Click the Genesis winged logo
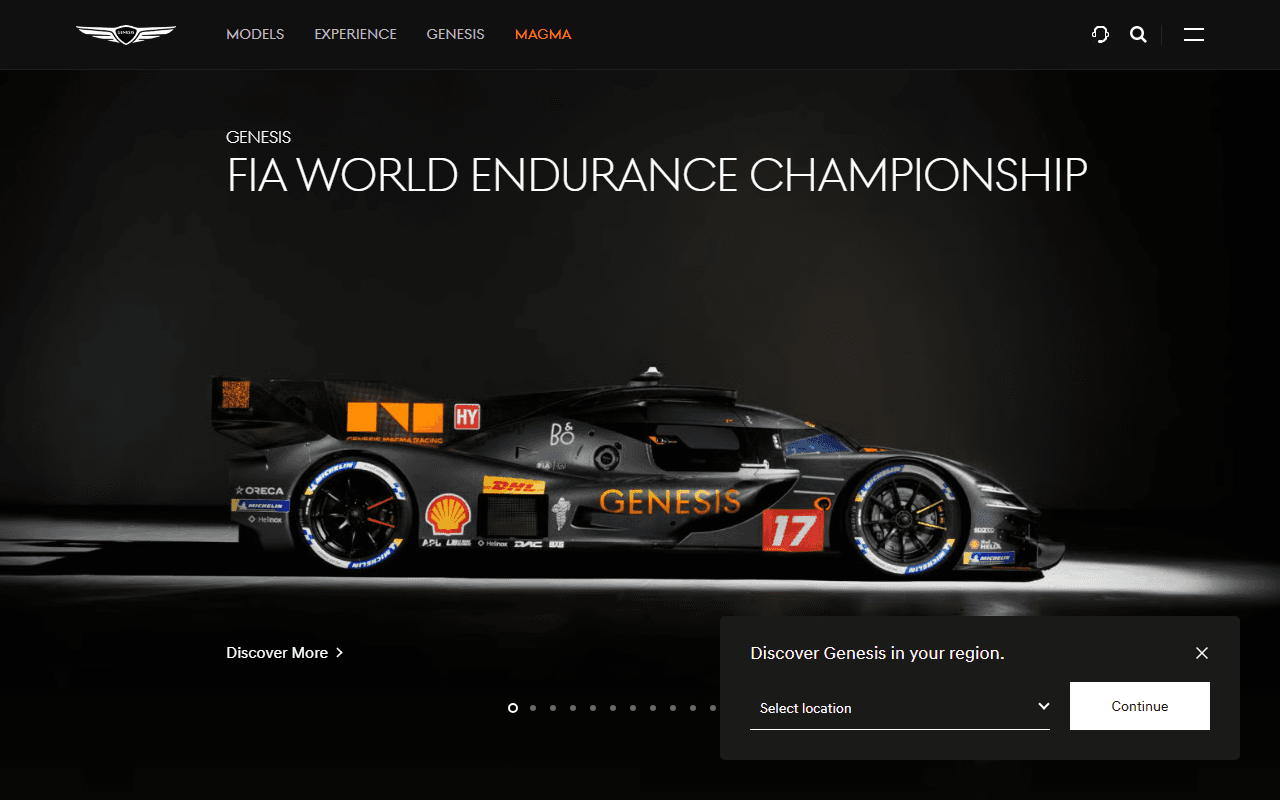 pos(126,34)
